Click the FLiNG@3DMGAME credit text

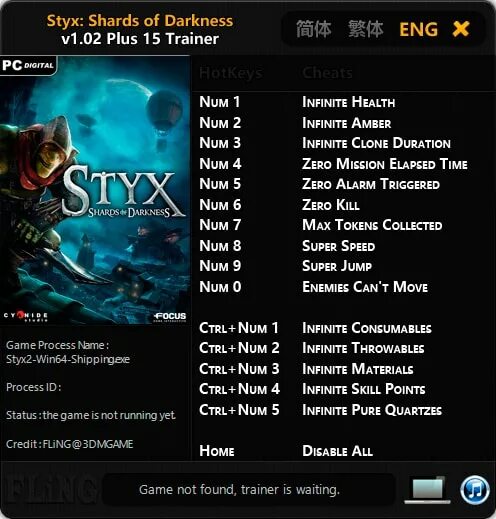(x=88, y=444)
